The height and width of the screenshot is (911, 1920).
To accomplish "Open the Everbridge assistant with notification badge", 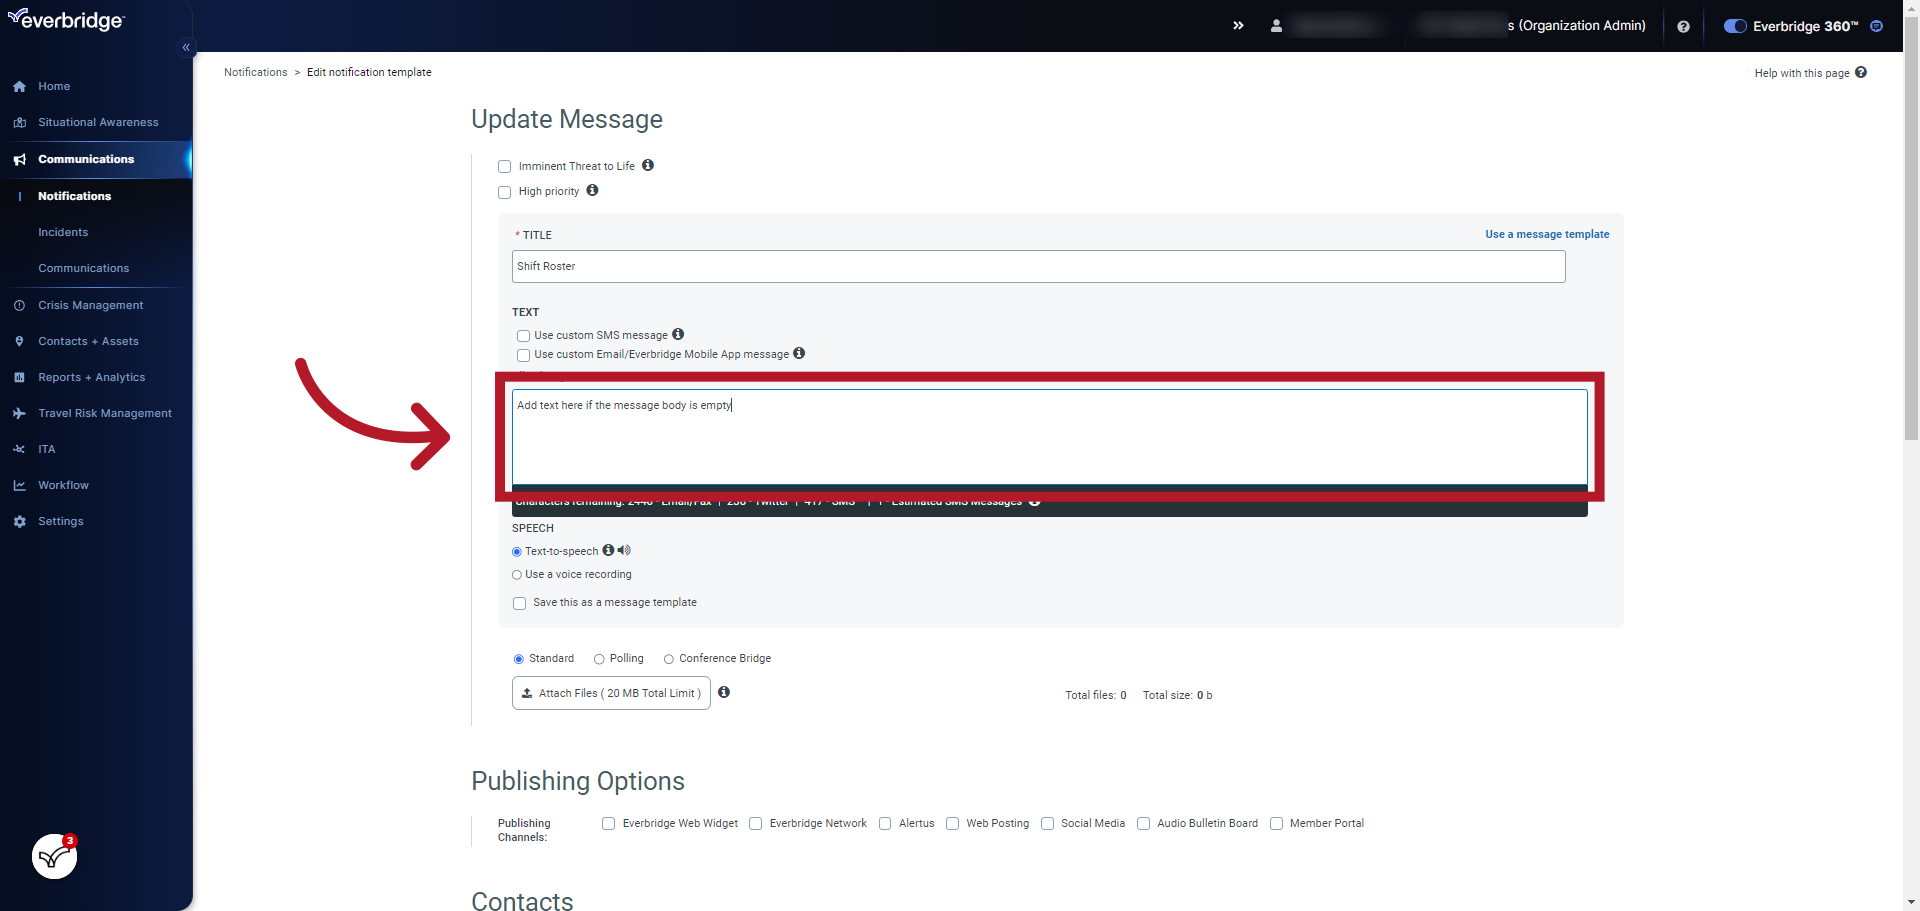I will tap(53, 856).
